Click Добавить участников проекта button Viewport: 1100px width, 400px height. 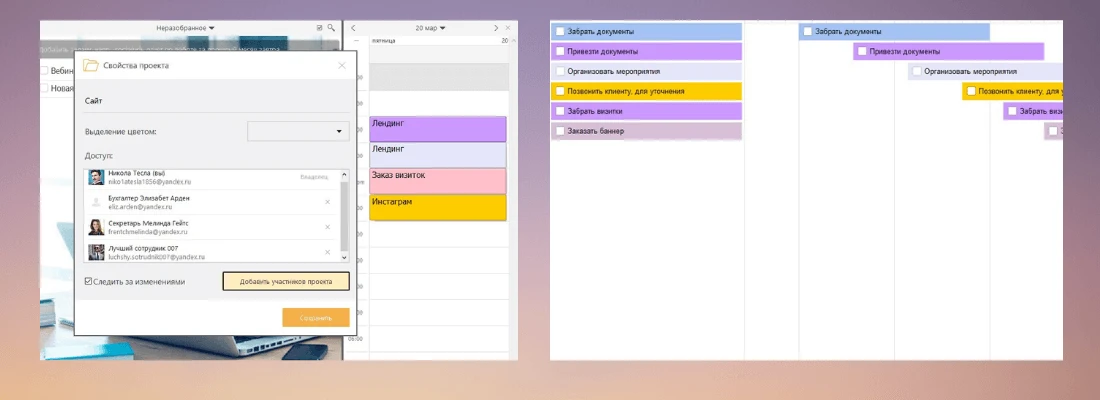[x=285, y=282]
